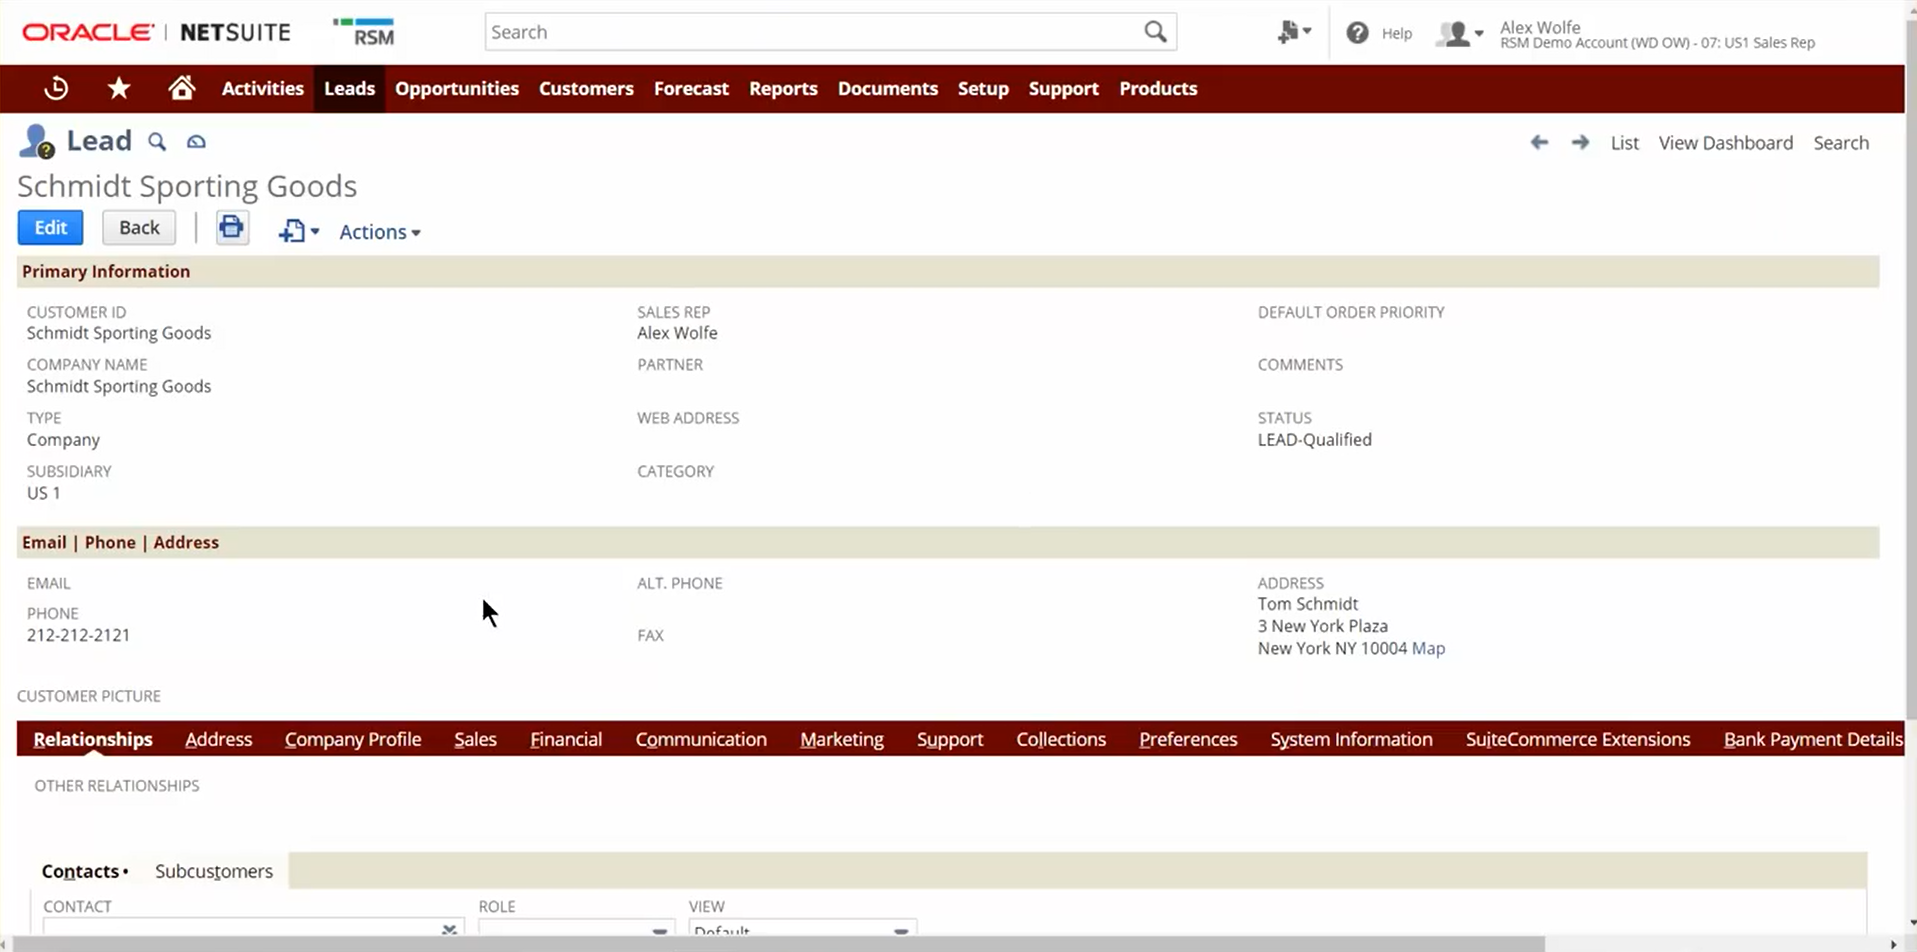Click the magnifier icon next to Lead
This screenshot has width=1917, height=952.
tap(157, 142)
